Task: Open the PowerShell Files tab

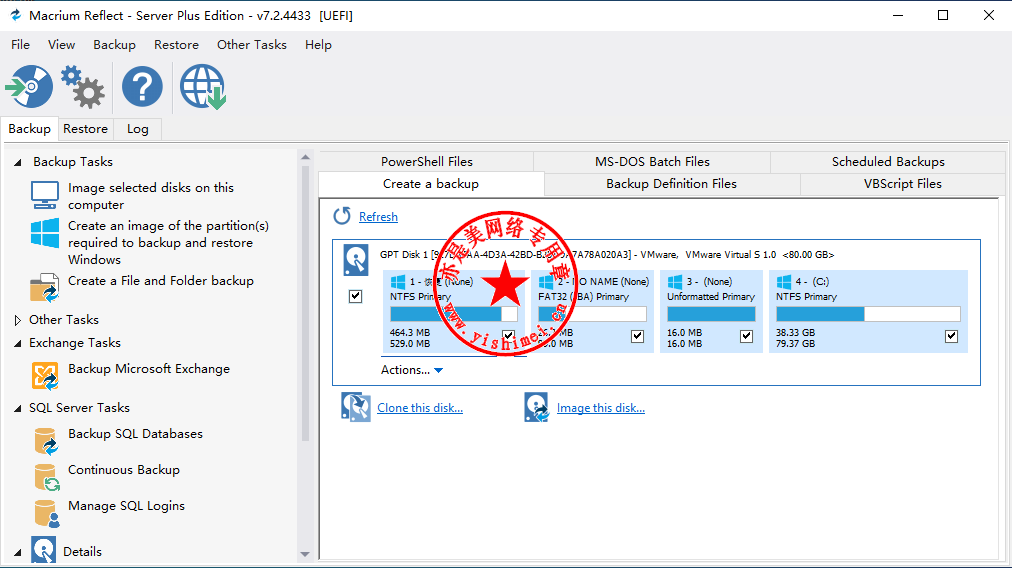Action: tap(427, 161)
